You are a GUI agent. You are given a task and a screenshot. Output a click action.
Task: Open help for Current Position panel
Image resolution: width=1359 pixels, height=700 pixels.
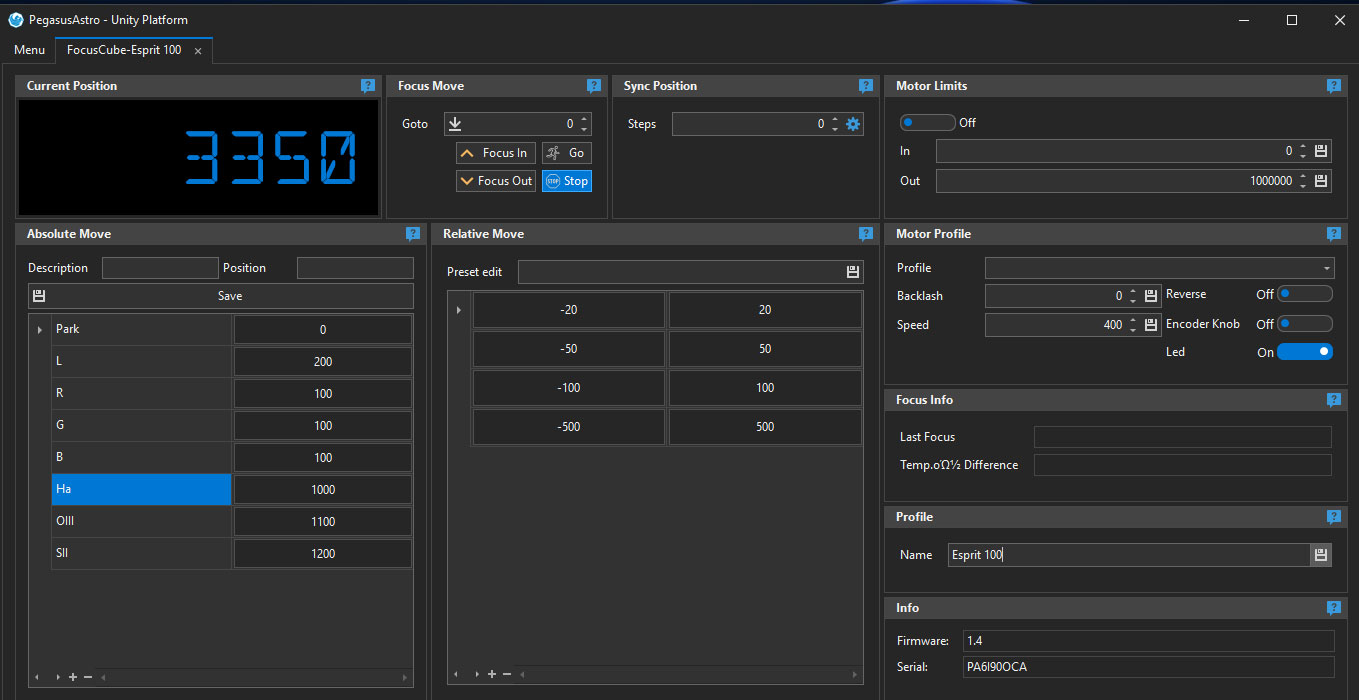point(368,86)
